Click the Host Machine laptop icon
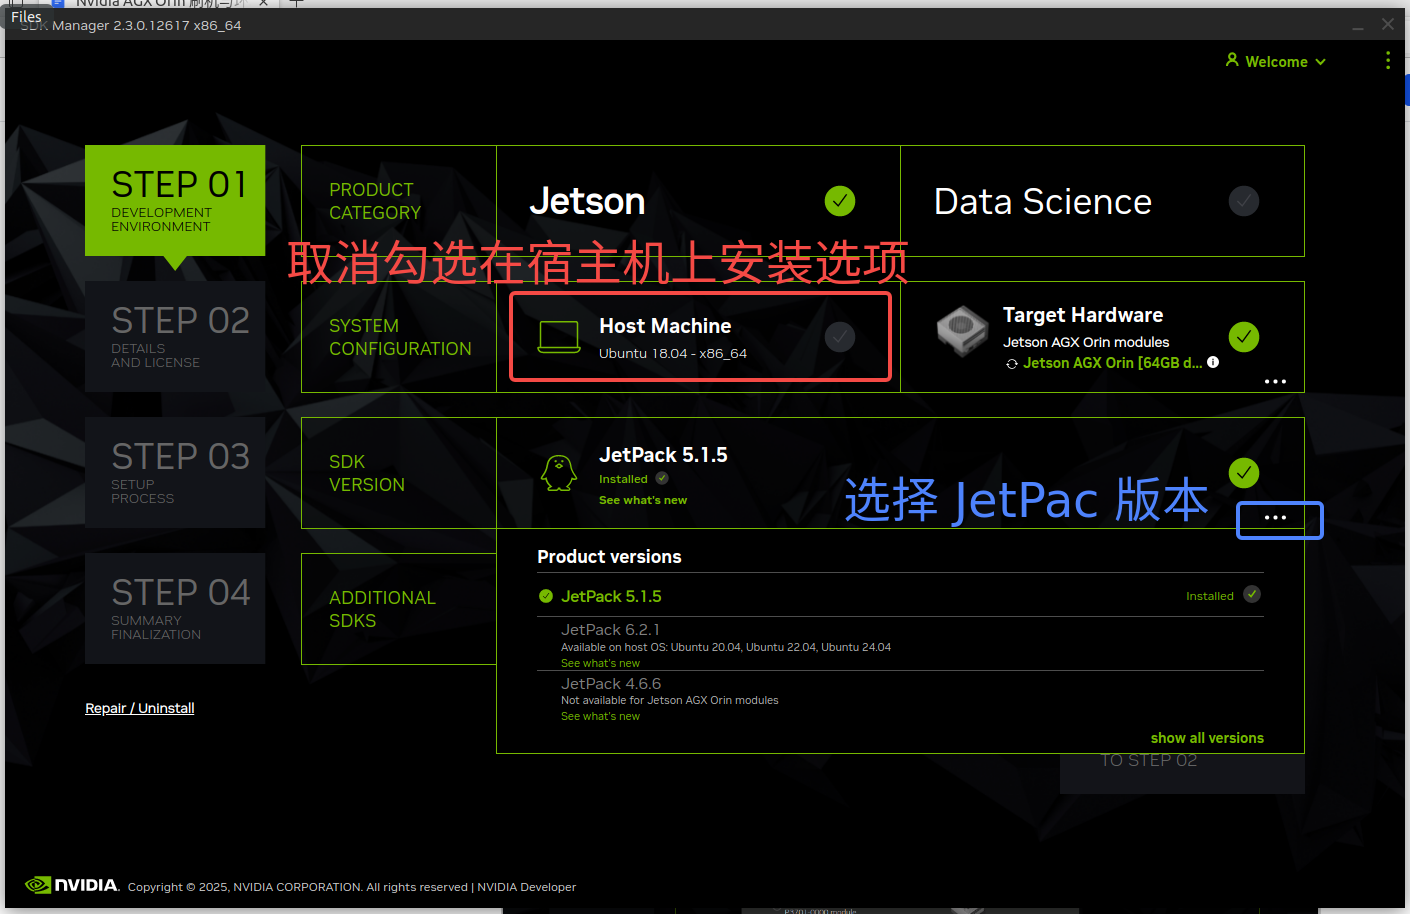 click(x=559, y=337)
